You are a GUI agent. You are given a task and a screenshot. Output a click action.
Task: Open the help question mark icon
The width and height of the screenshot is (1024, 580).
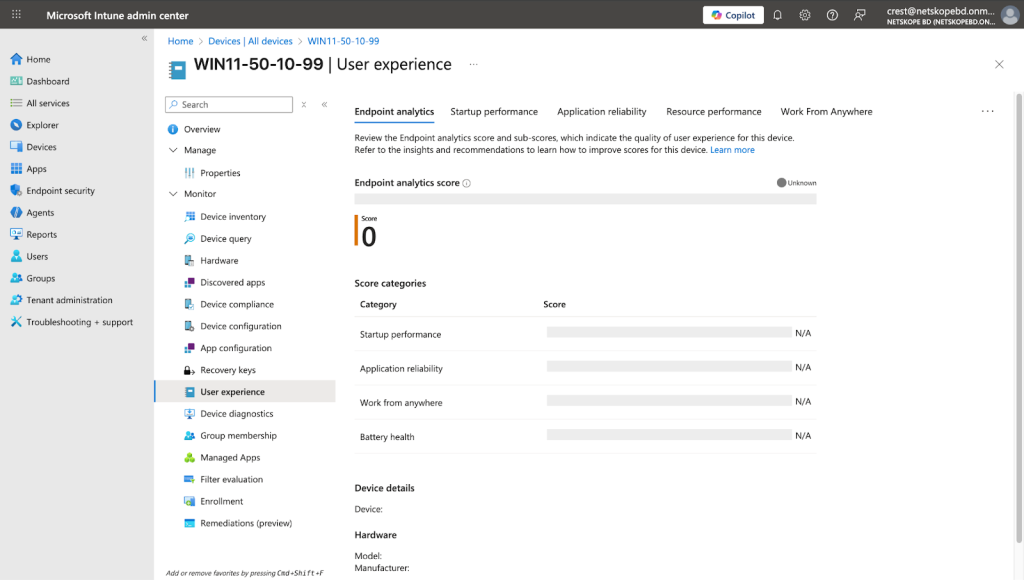(832, 15)
